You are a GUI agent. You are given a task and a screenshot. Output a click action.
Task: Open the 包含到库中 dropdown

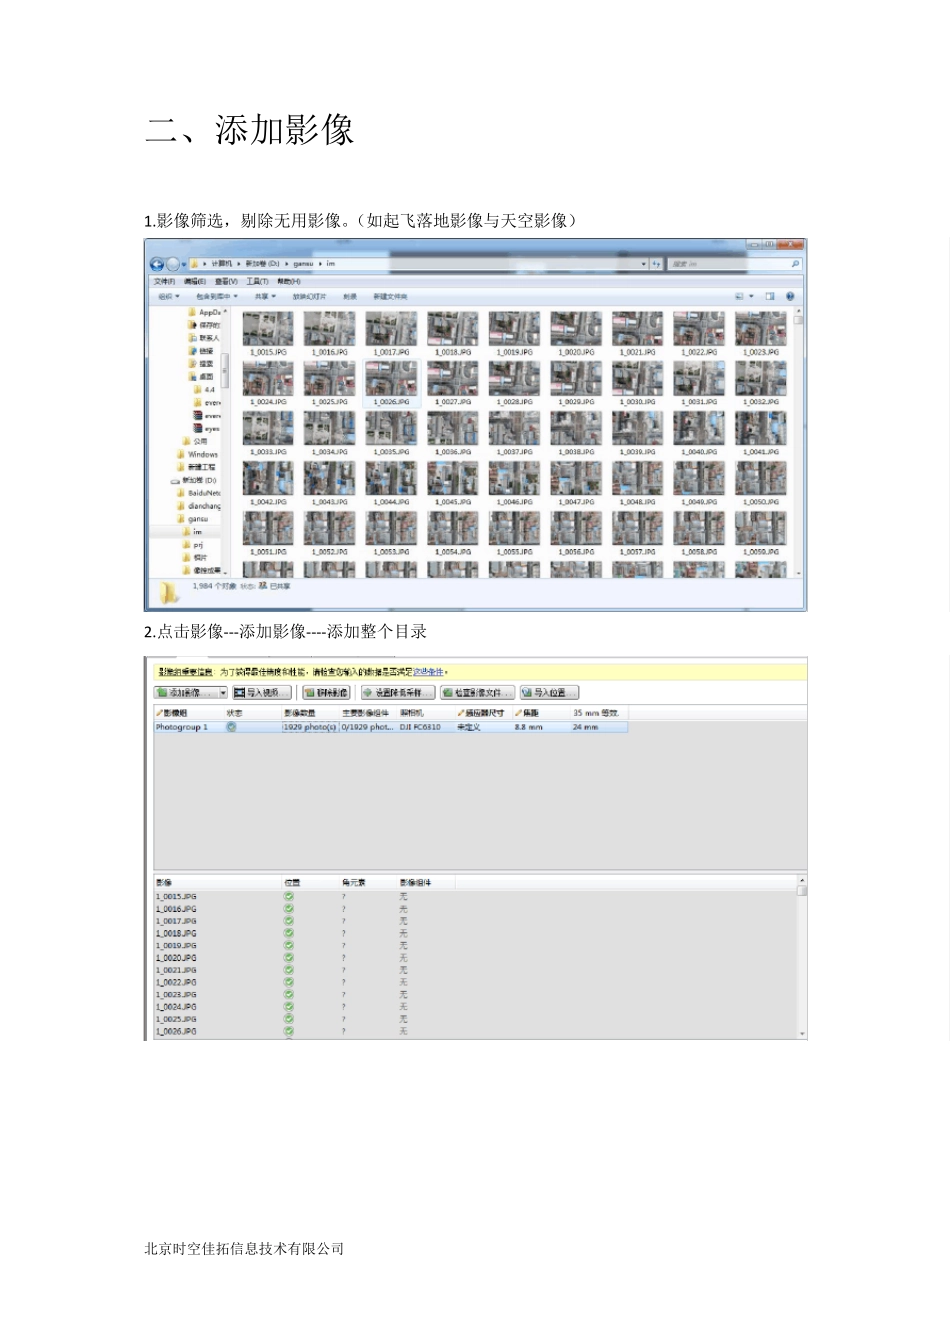(217, 296)
